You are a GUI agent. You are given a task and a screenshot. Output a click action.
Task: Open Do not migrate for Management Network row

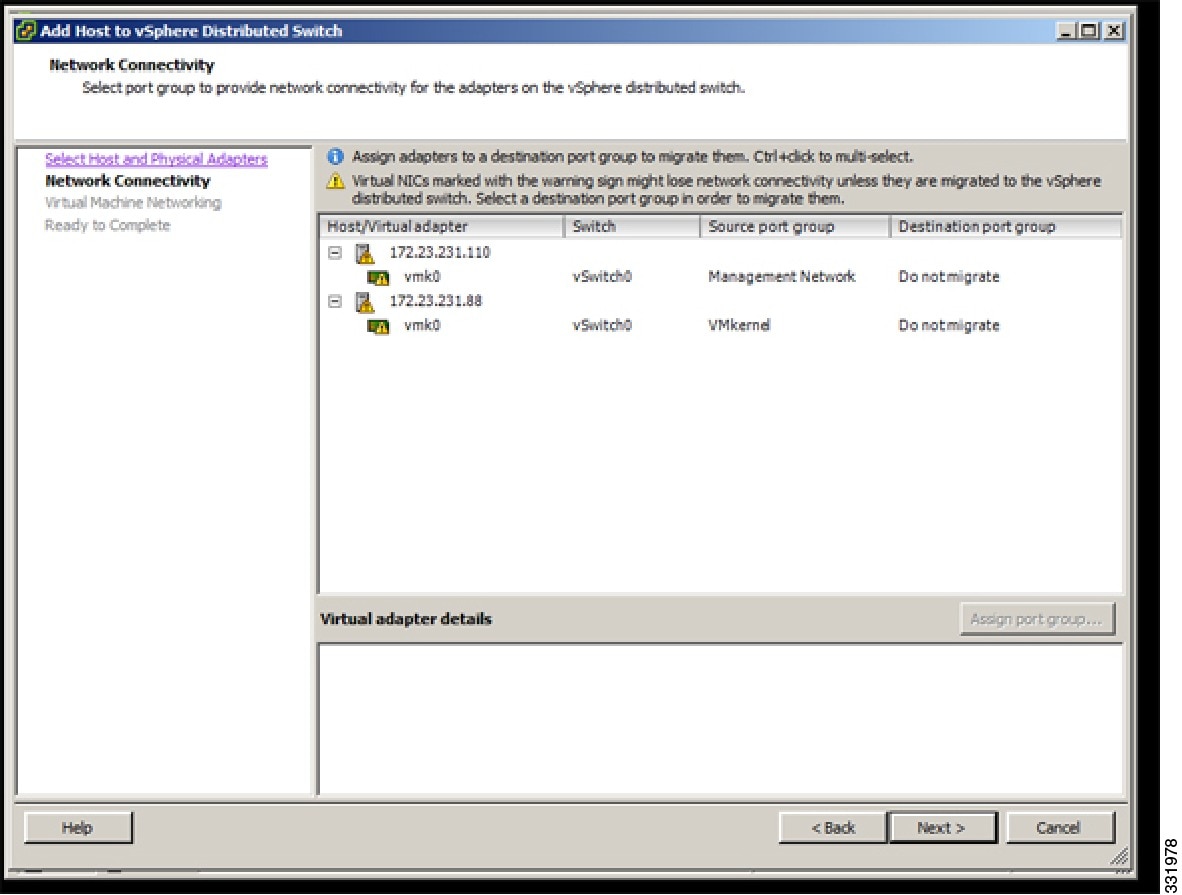pyautogui.click(x=949, y=277)
